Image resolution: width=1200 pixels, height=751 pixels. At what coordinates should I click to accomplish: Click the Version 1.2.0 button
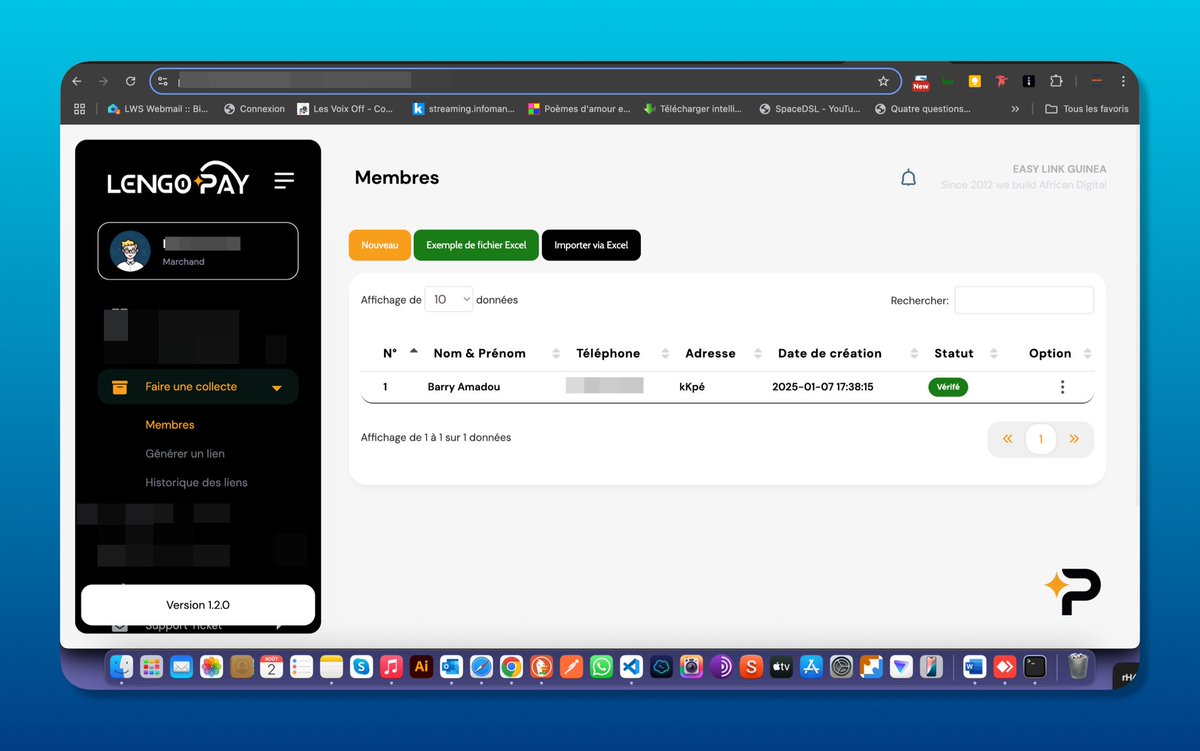pos(198,605)
